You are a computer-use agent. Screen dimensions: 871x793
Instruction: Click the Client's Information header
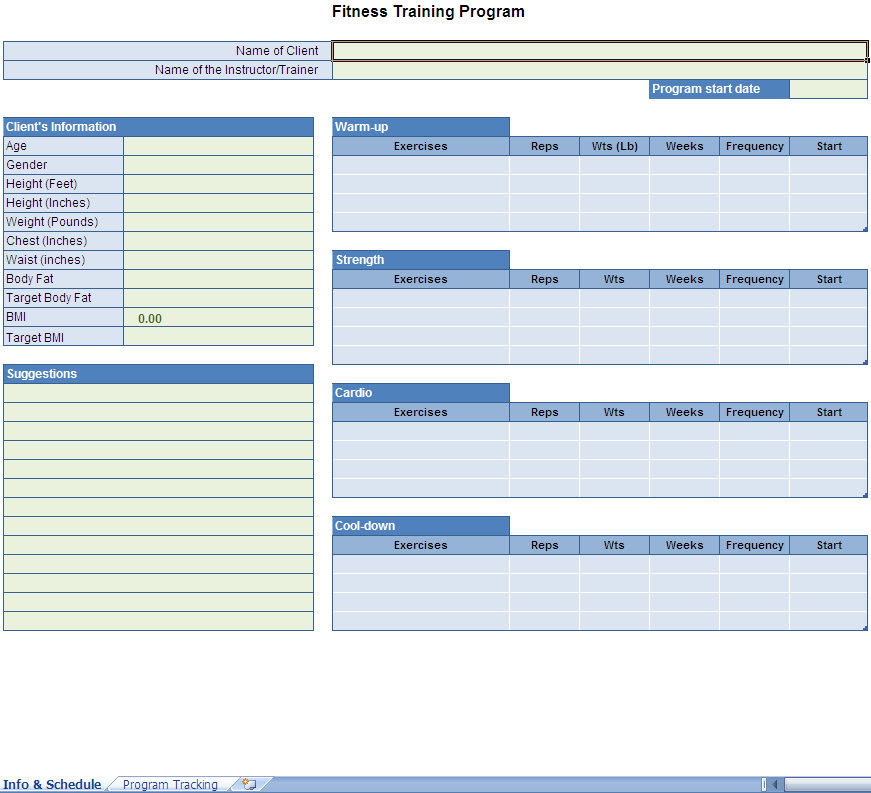(158, 127)
